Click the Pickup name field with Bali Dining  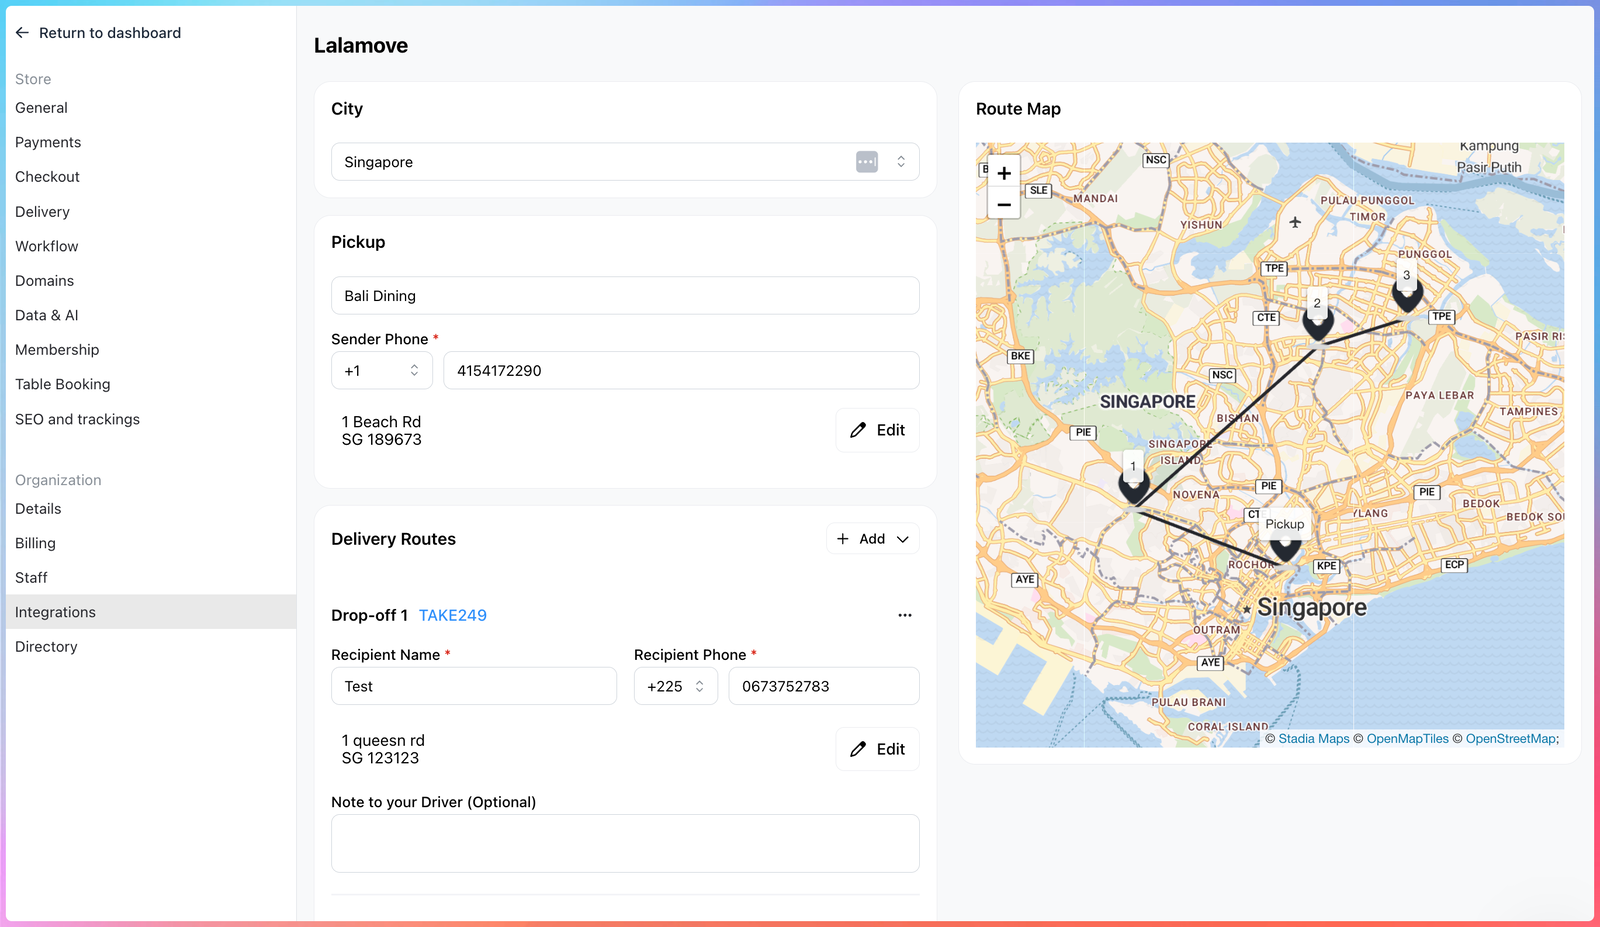(x=625, y=296)
